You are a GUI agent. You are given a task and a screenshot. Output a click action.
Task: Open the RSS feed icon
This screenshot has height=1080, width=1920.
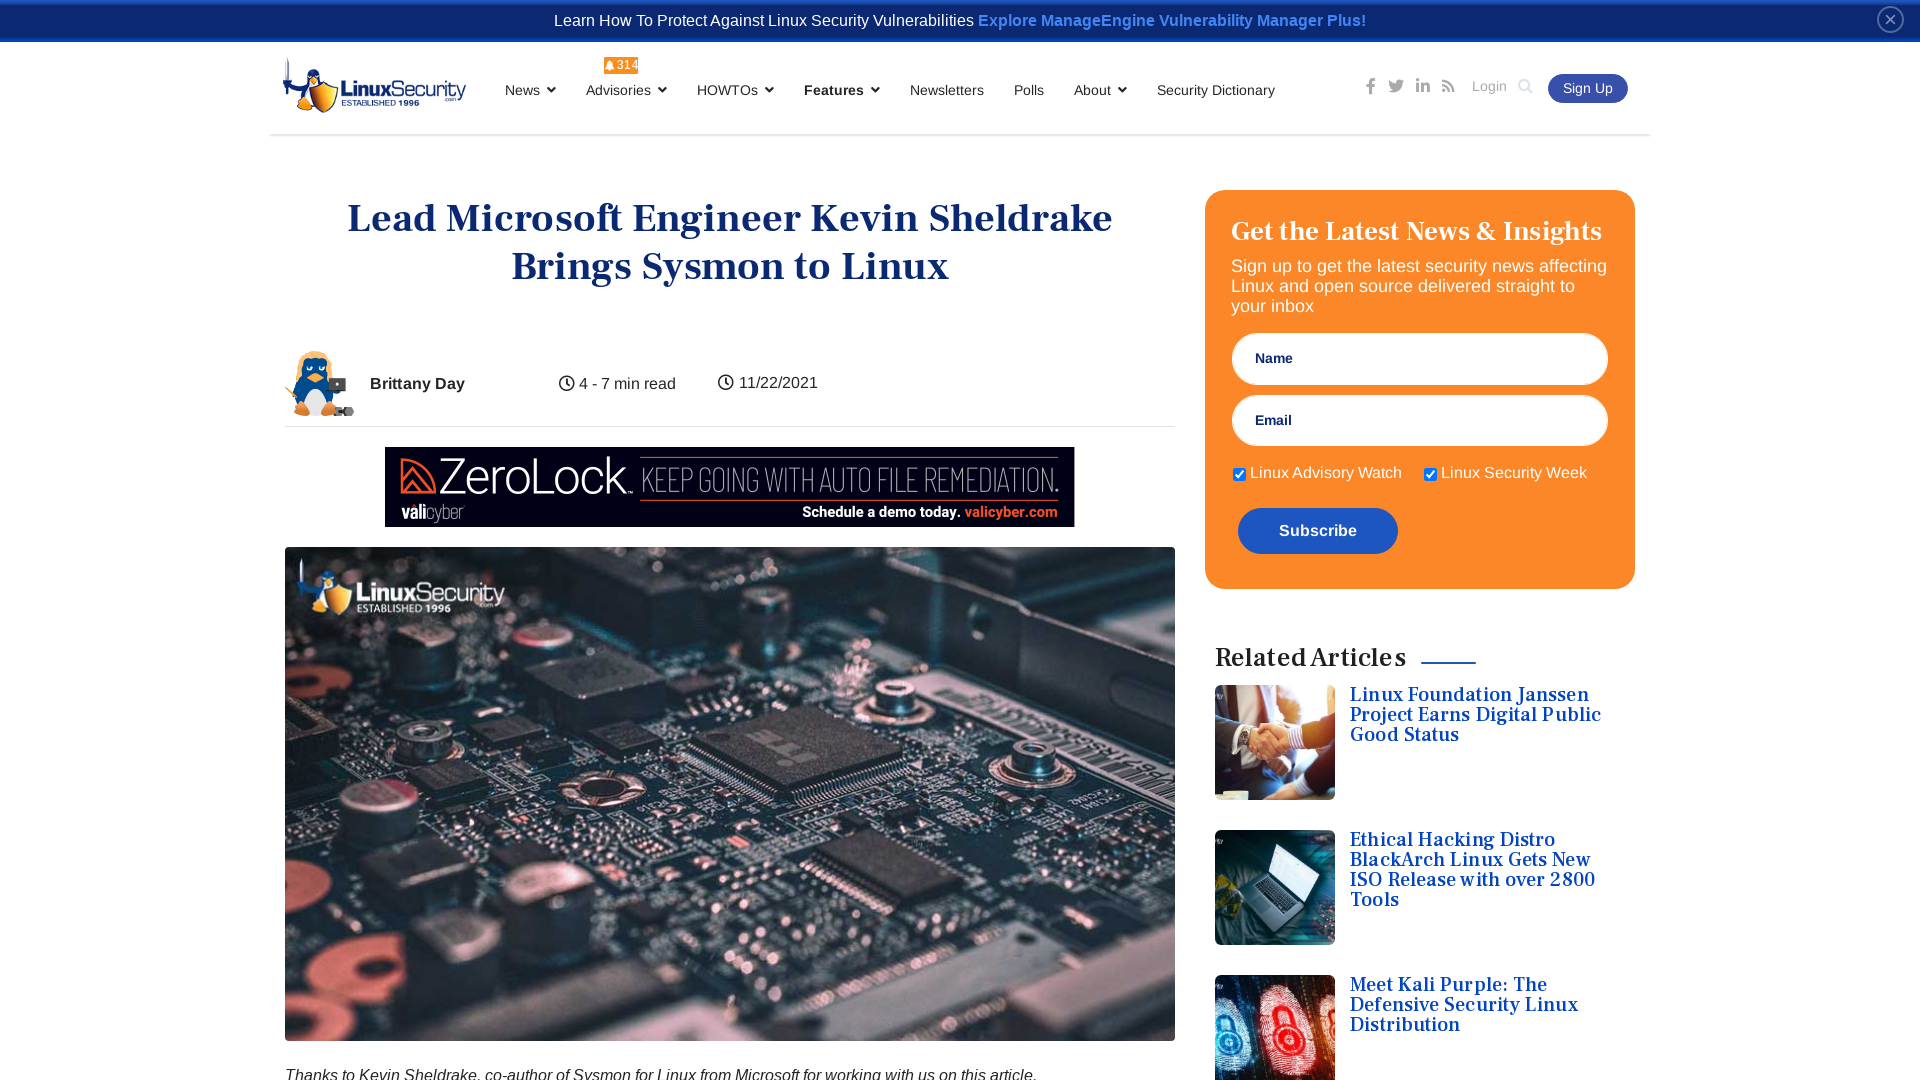(1448, 86)
